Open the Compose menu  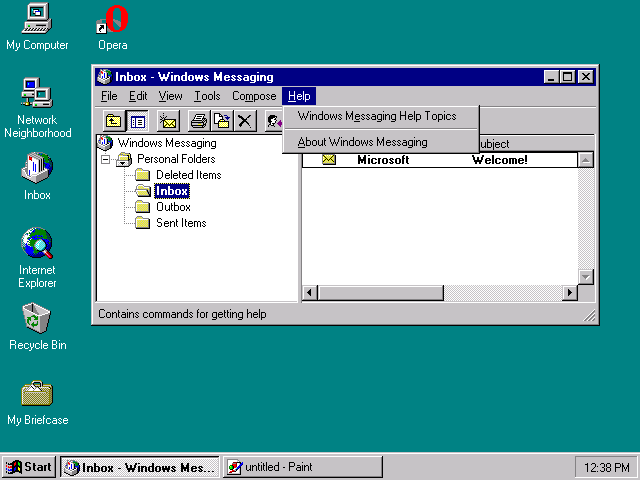[254, 96]
